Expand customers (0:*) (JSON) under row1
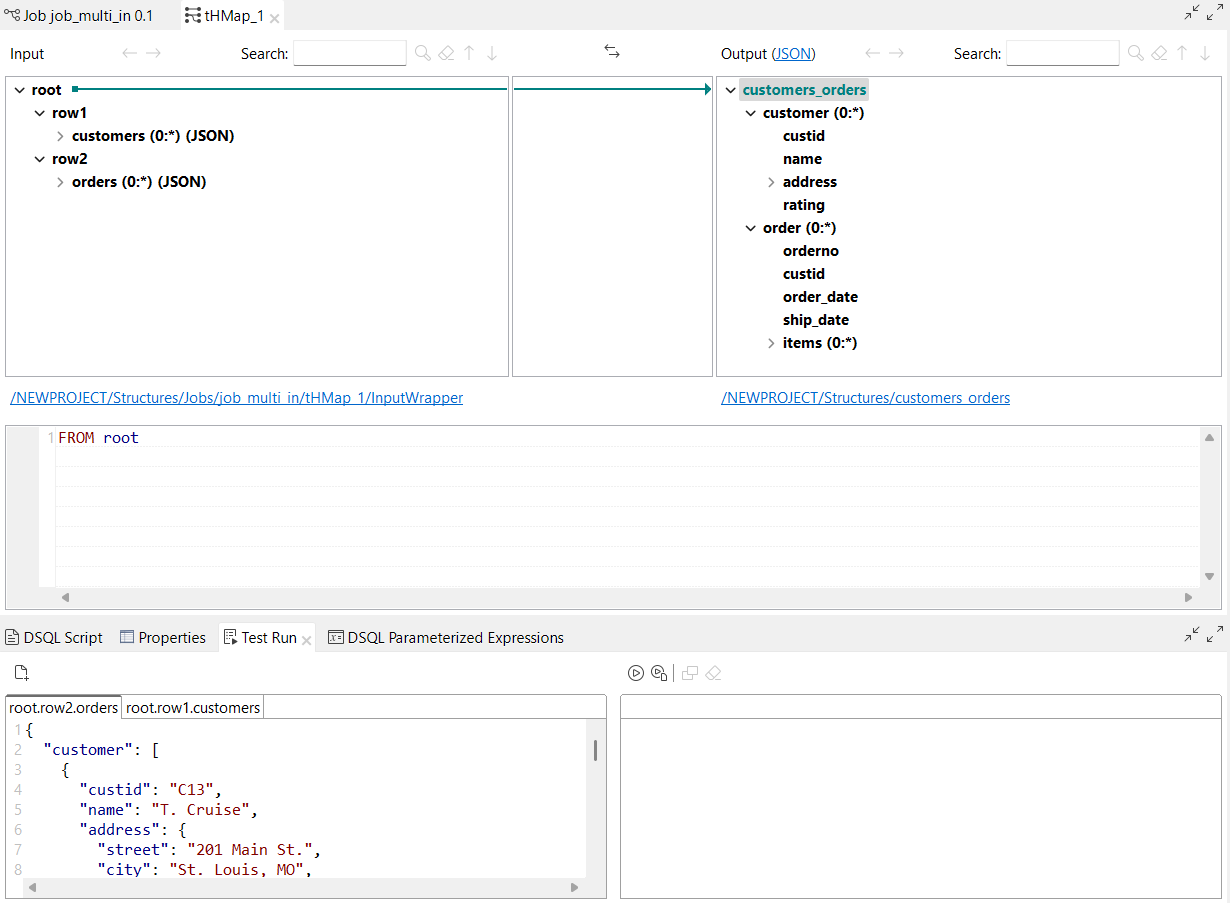This screenshot has height=903, width=1230. 59,135
